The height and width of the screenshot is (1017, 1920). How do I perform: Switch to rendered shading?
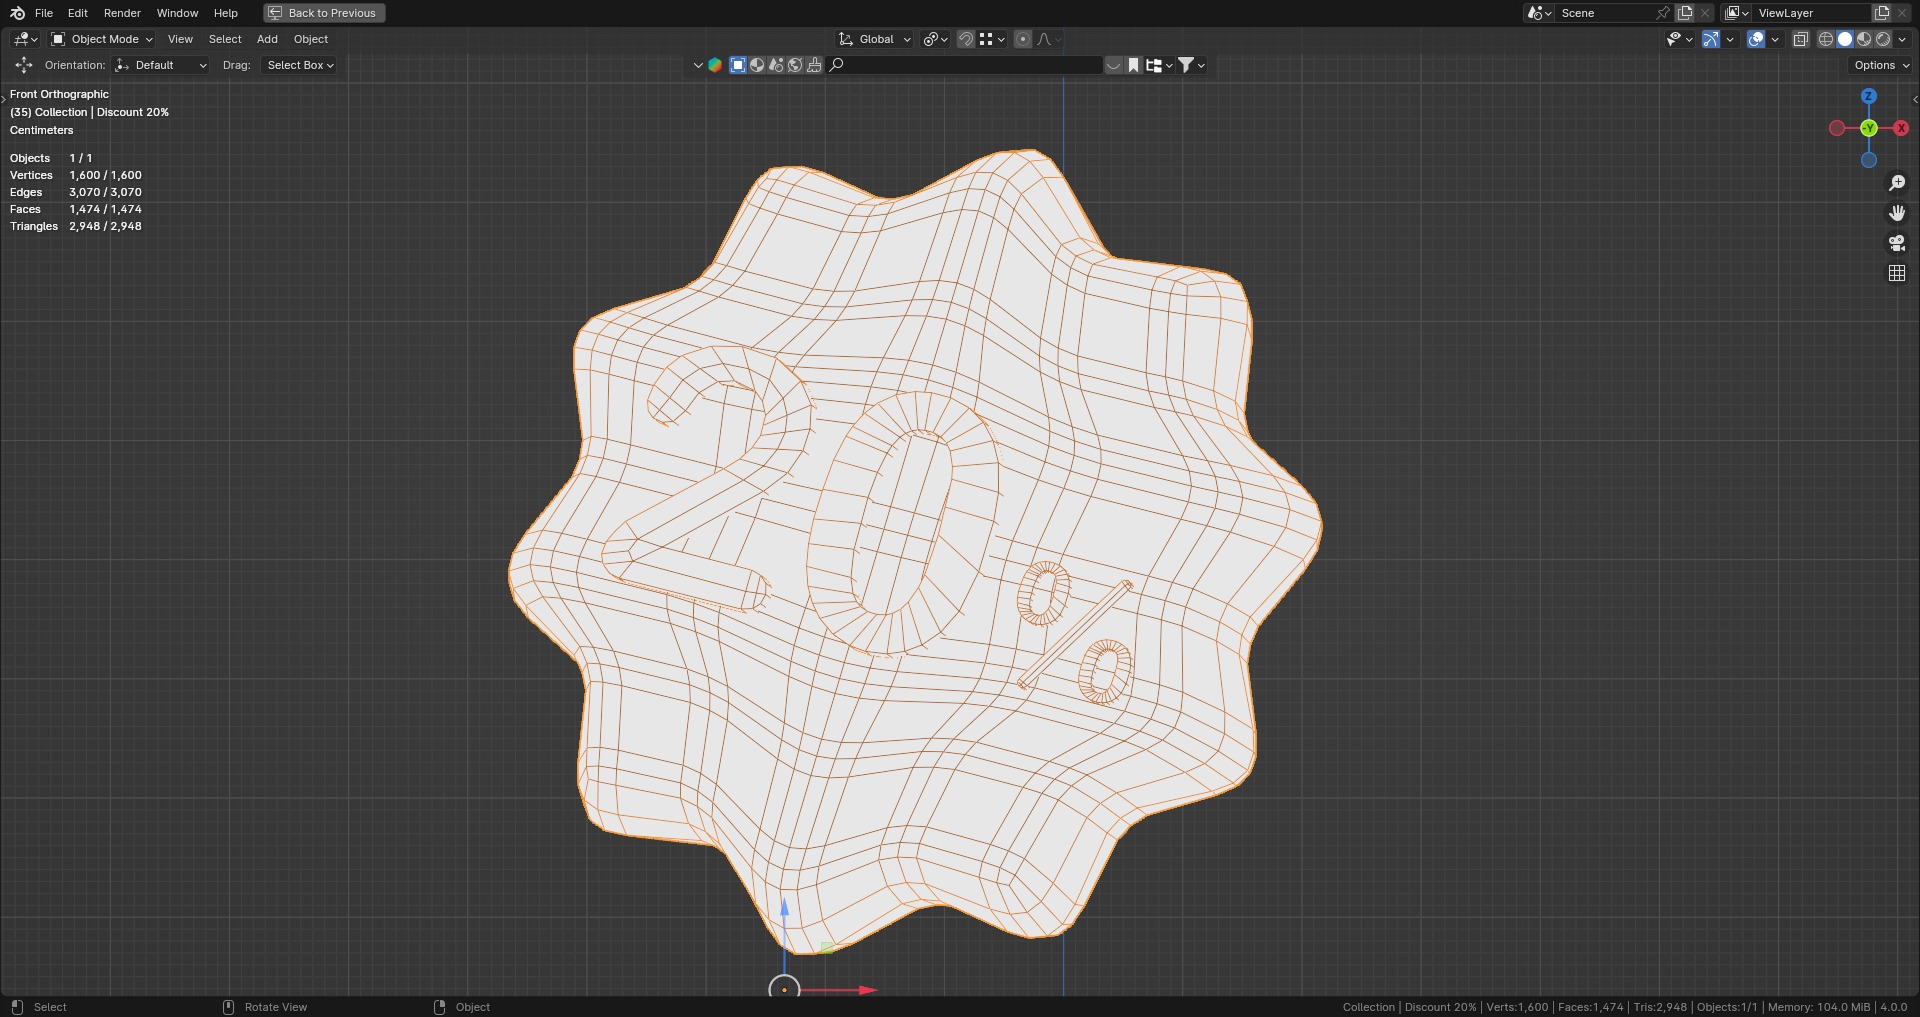coord(1883,39)
